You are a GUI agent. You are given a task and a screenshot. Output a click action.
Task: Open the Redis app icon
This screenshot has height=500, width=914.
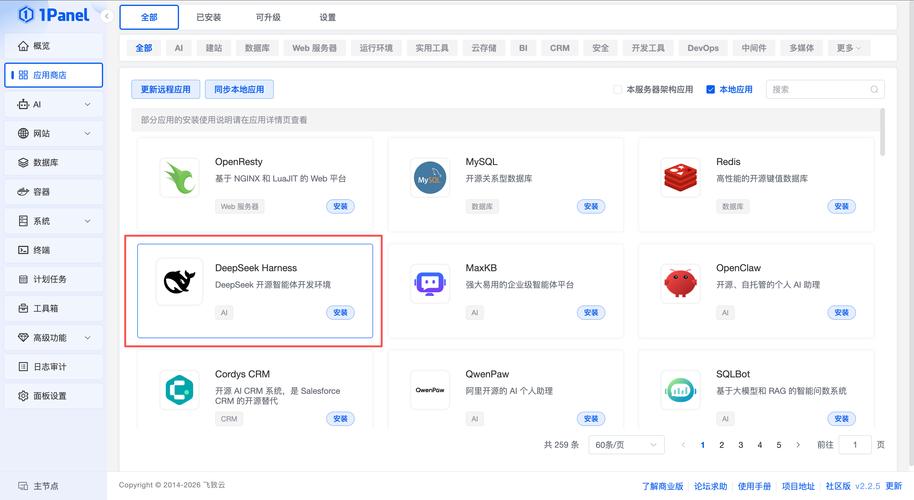(x=680, y=178)
